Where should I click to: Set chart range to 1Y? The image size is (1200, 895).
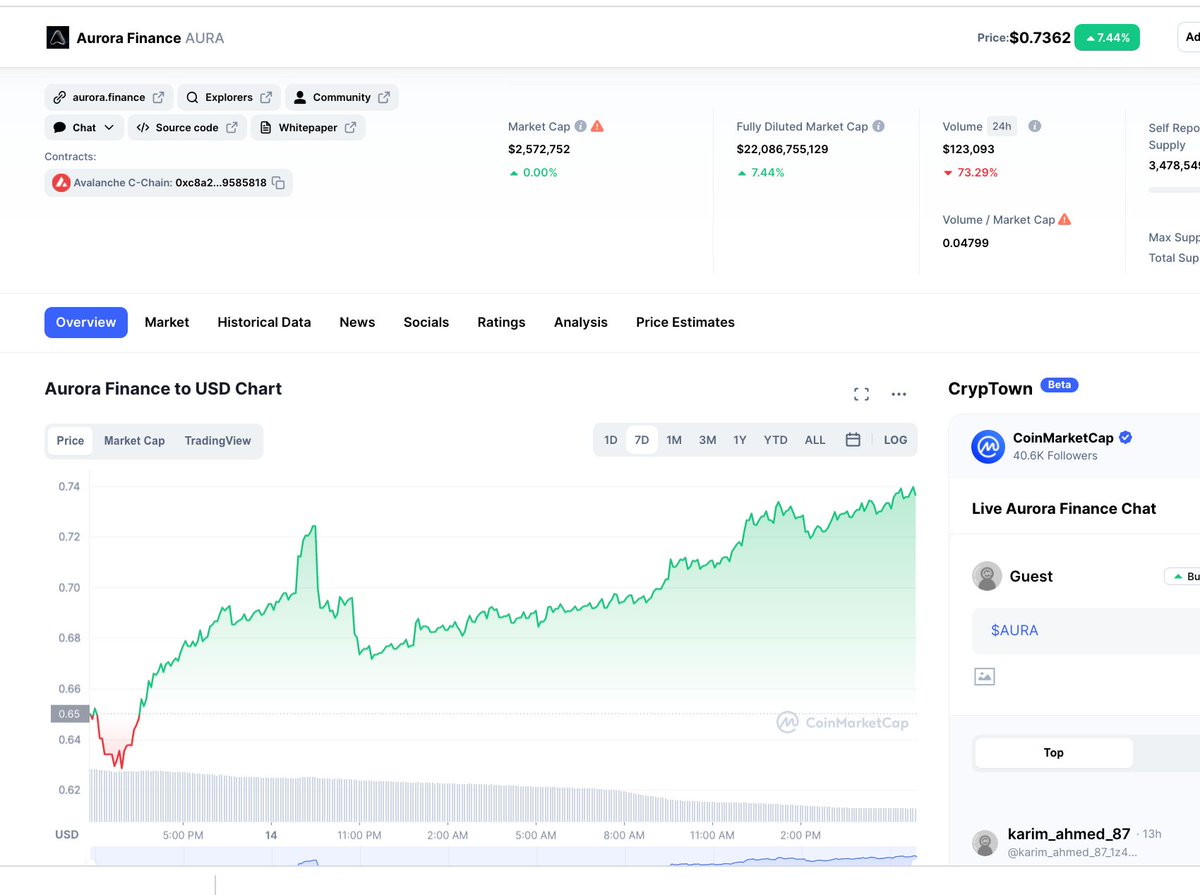740,440
